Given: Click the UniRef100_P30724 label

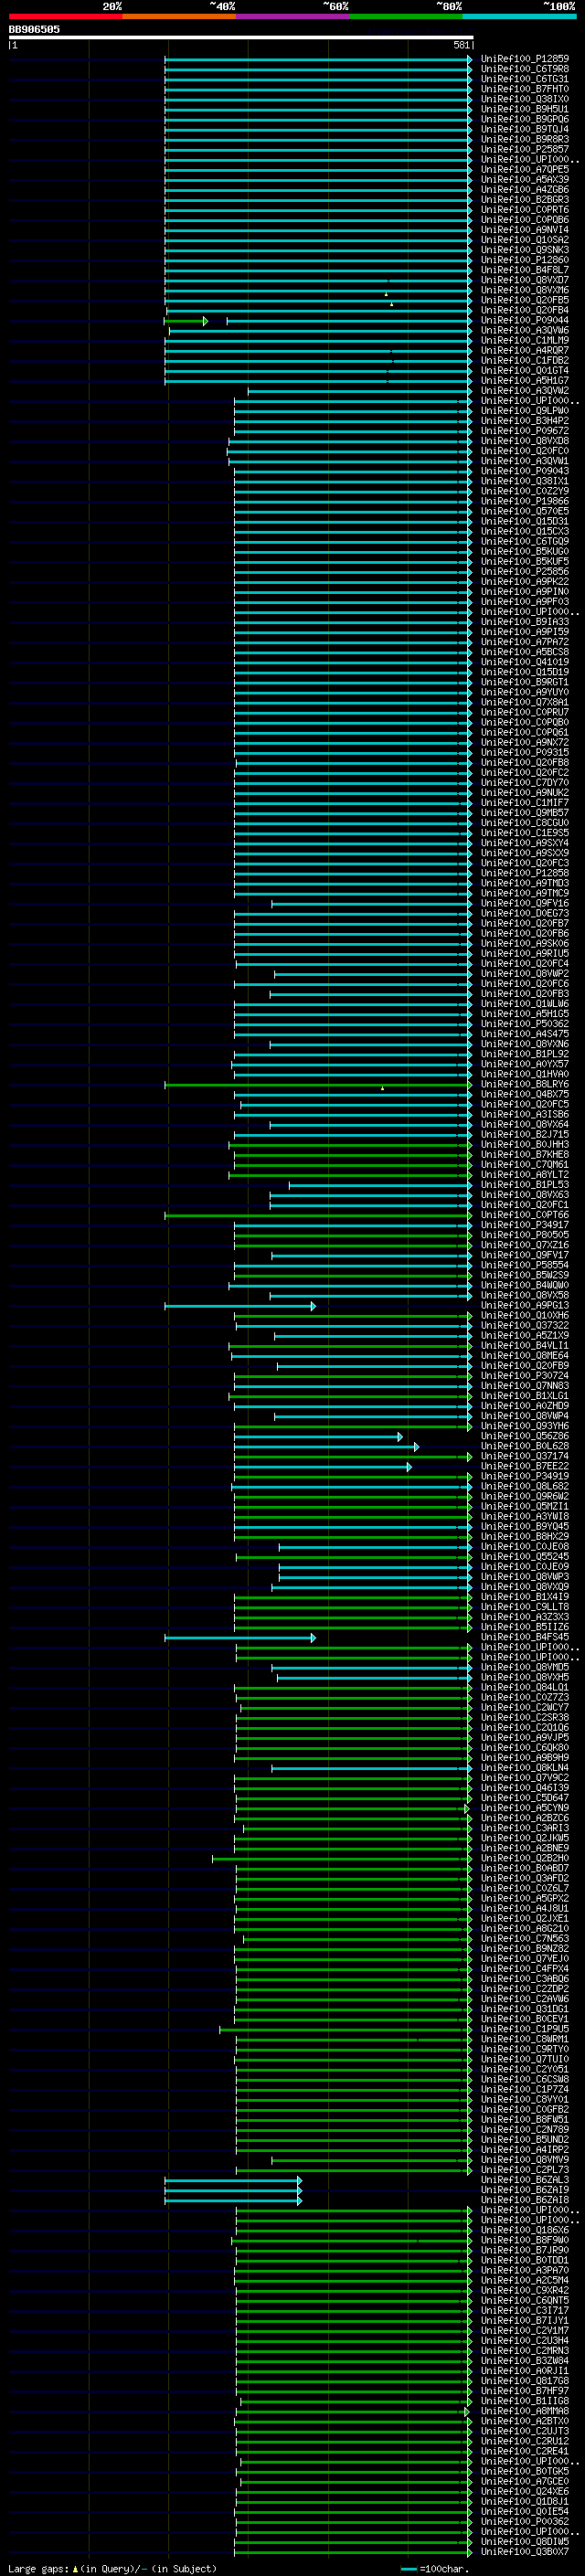Looking at the screenshot, I should pos(525,1376).
